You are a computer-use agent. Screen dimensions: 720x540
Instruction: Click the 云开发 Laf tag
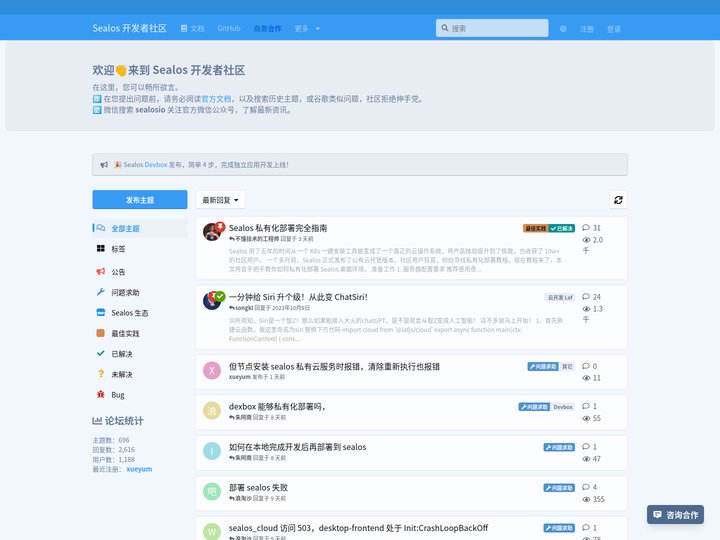click(x=560, y=298)
